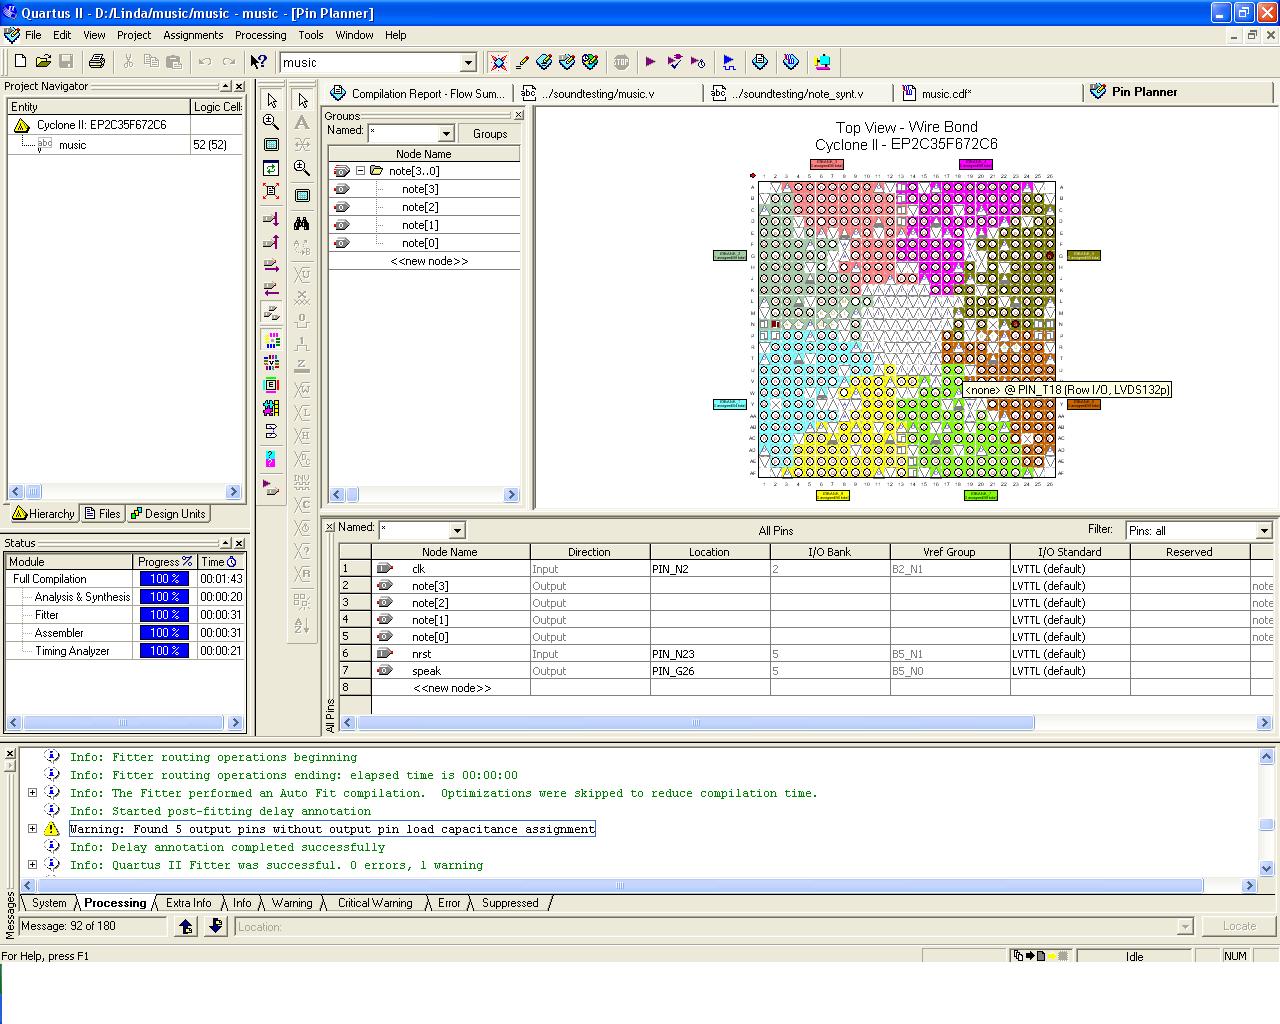Open the Filter 'Pins: all' dropdown
Image resolution: width=1280 pixels, height=1024 pixels.
(1263, 531)
